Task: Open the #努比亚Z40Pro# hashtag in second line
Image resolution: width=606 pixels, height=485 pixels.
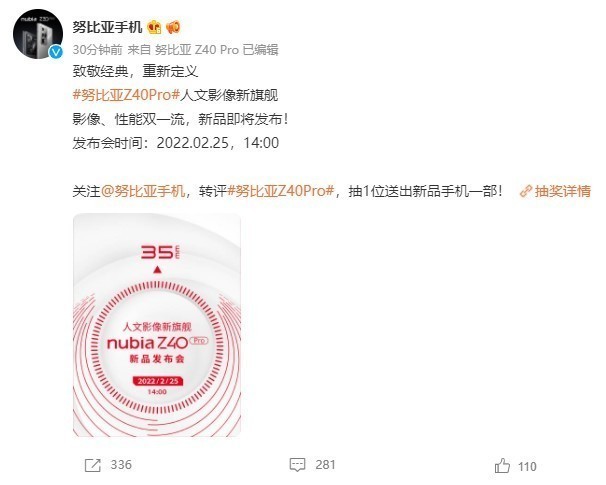Action: point(126,95)
